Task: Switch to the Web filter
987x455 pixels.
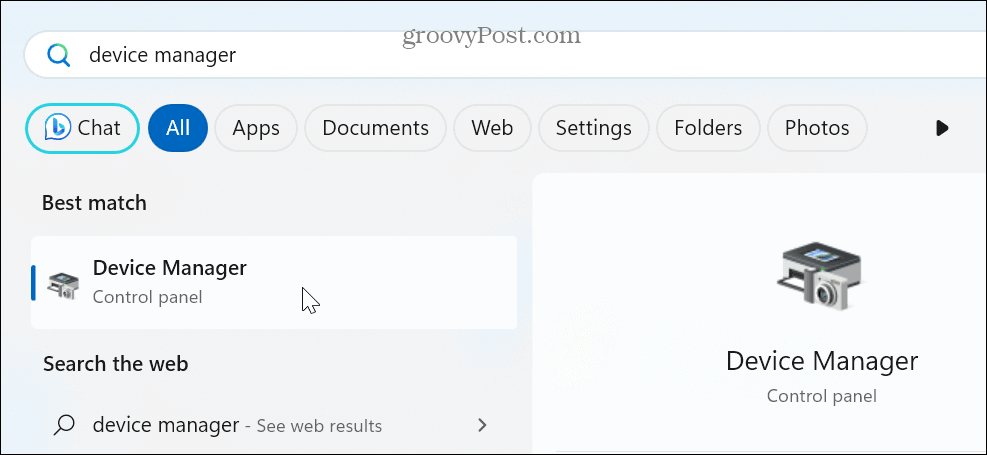Action: (x=492, y=128)
